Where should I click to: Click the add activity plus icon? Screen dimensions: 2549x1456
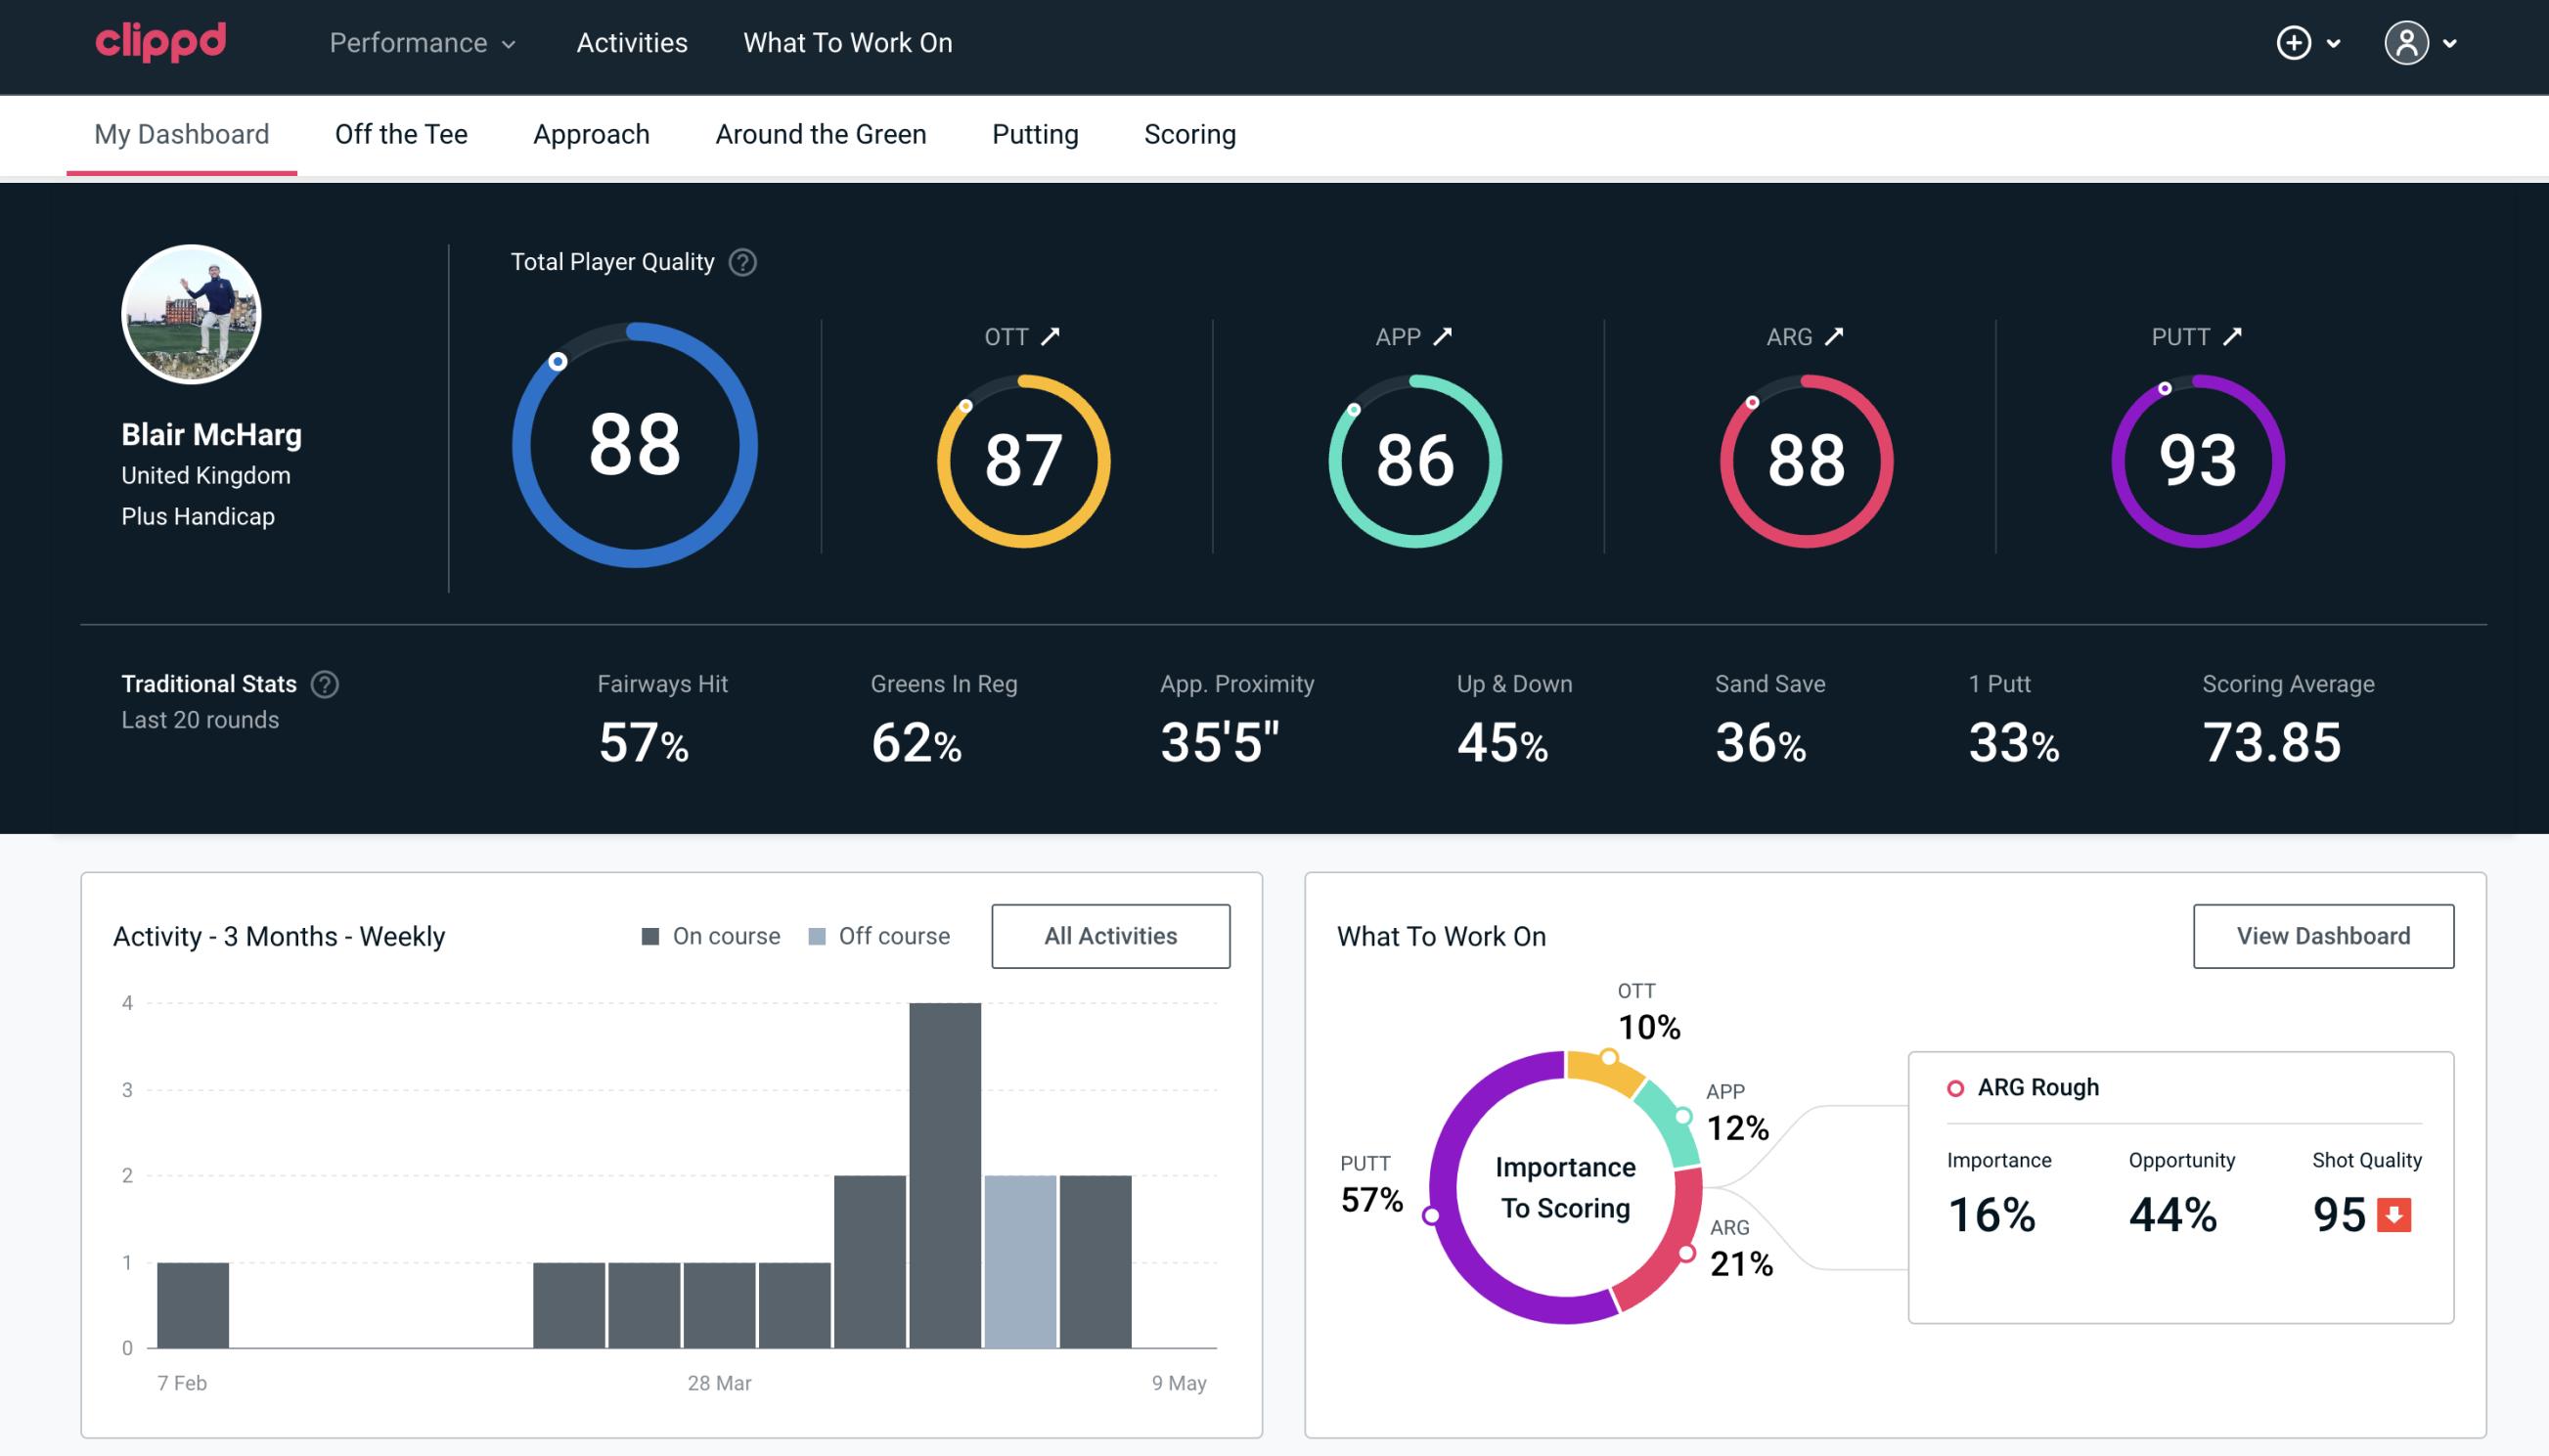2294,44
